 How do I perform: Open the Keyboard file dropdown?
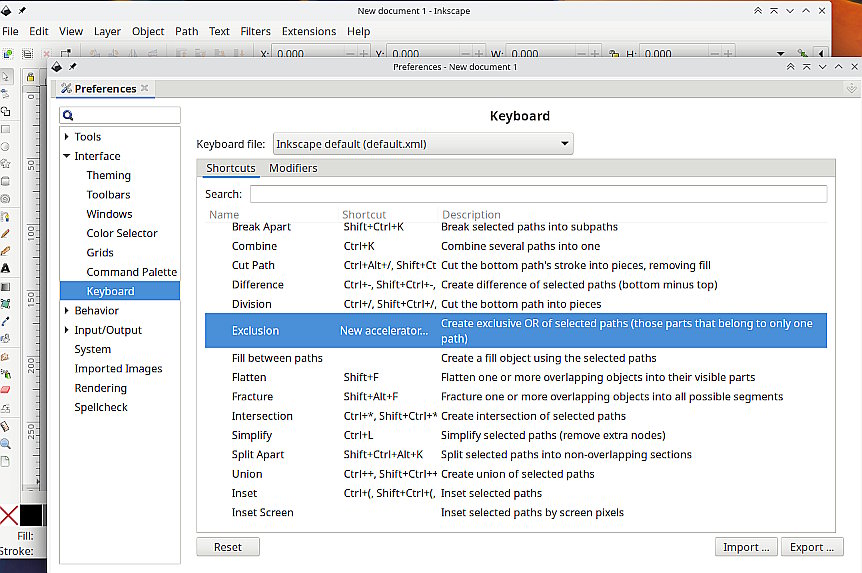pyautogui.click(x=423, y=144)
